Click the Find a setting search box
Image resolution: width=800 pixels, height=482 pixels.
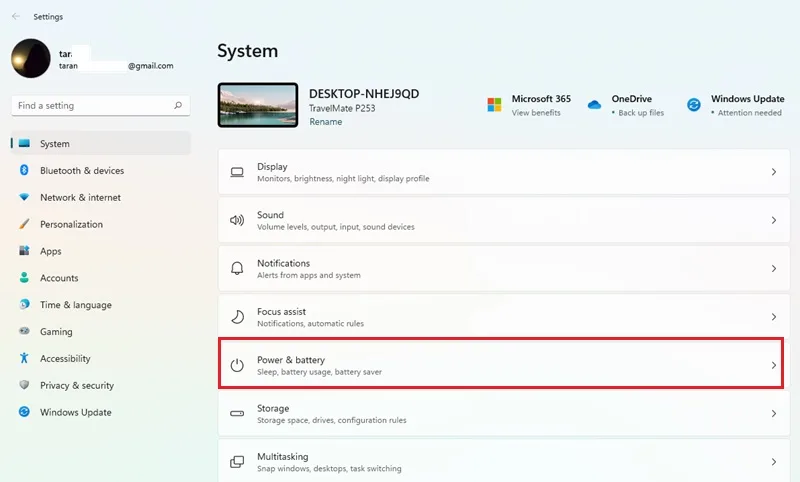click(x=101, y=106)
